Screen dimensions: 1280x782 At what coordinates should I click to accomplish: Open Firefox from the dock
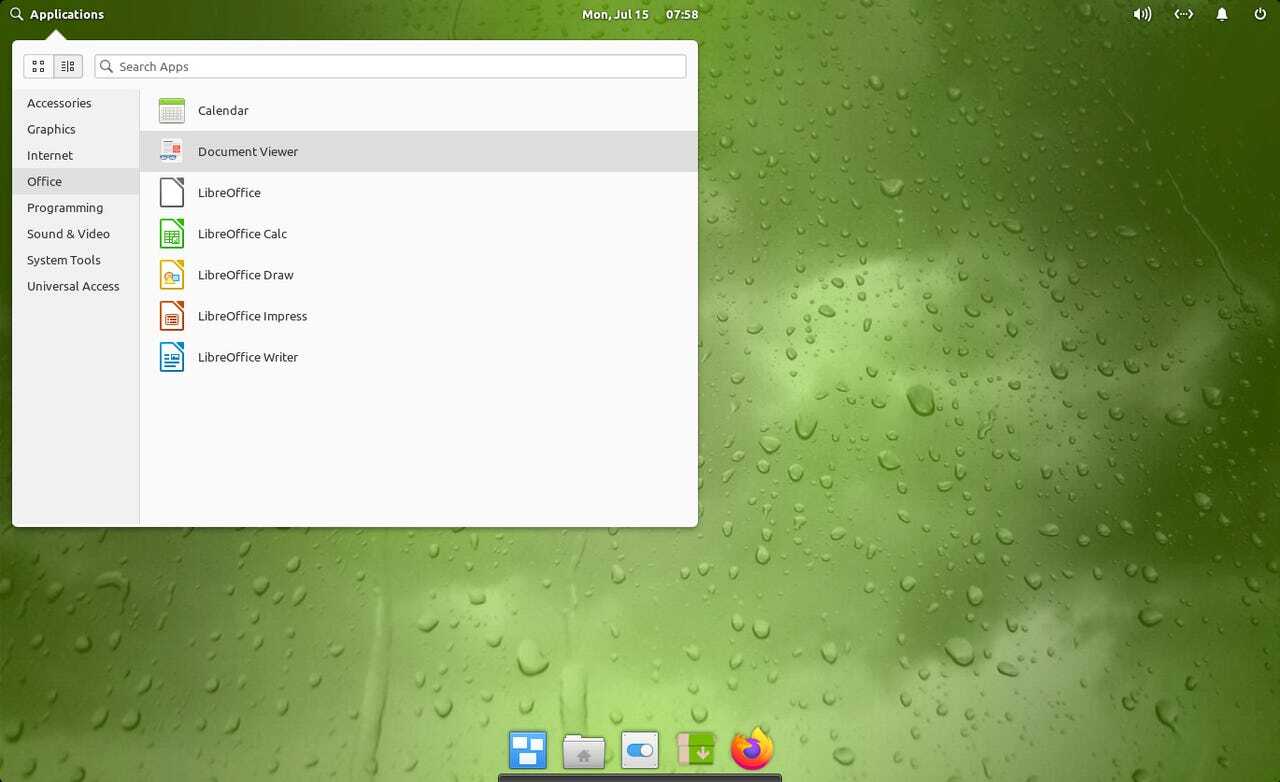(752, 749)
